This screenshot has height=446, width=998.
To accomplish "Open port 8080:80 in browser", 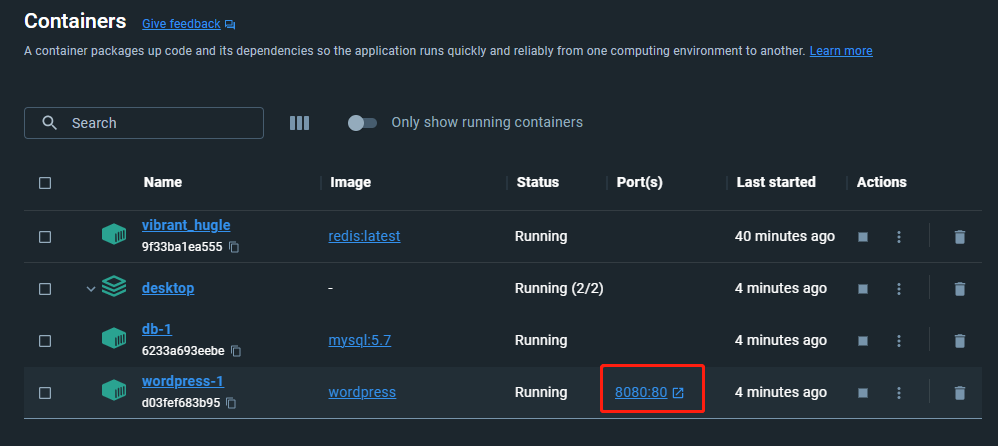I will click(x=641, y=393).
